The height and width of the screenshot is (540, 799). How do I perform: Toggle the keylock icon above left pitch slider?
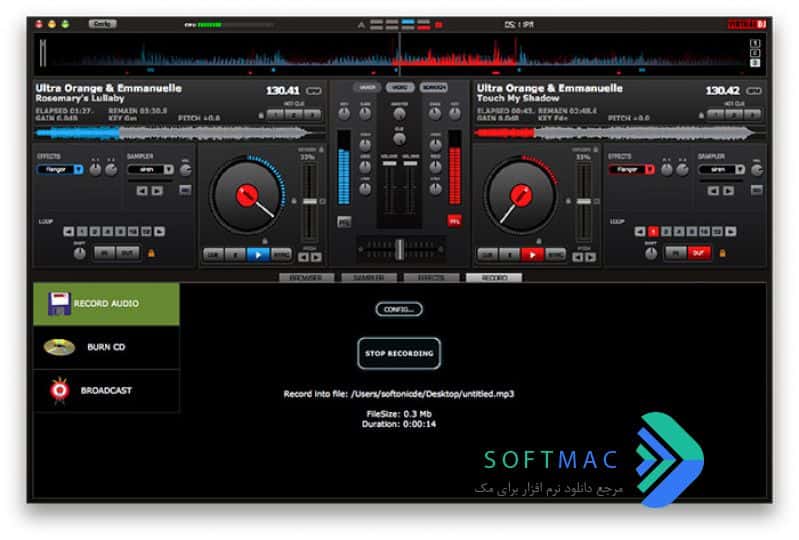click(x=321, y=150)
